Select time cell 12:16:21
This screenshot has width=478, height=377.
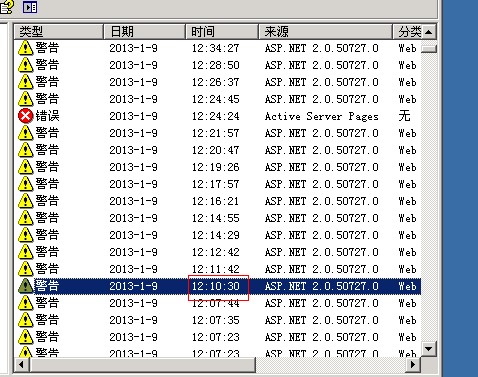[x=216, y=201]
